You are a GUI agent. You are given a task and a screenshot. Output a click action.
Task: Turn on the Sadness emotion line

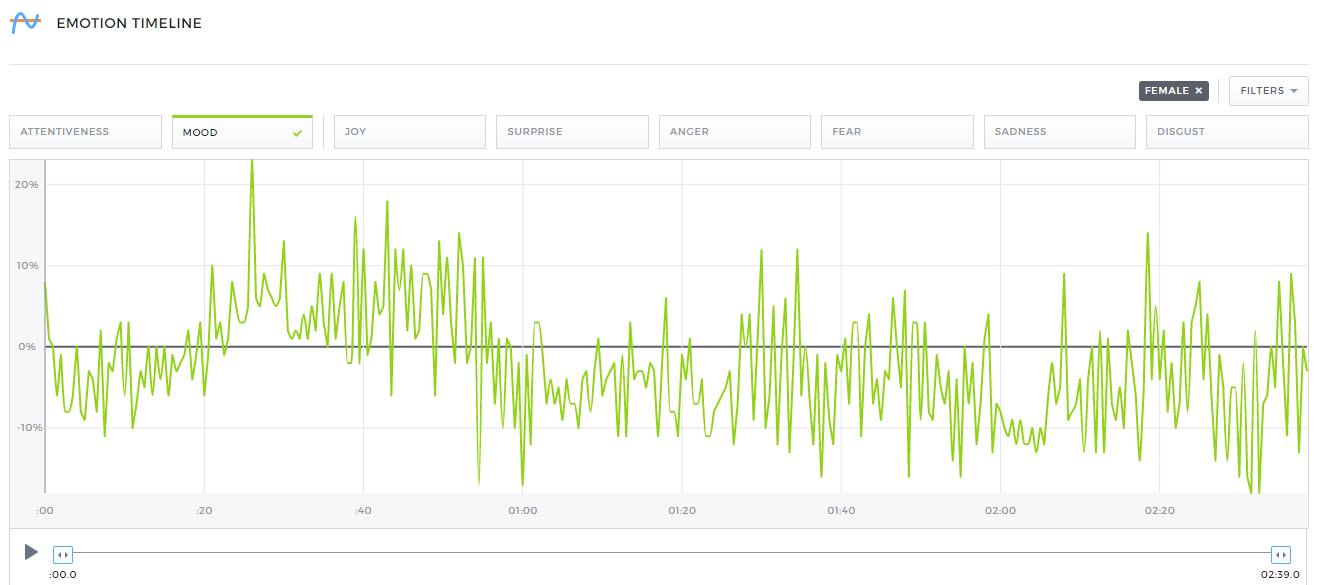[1059, 132]
